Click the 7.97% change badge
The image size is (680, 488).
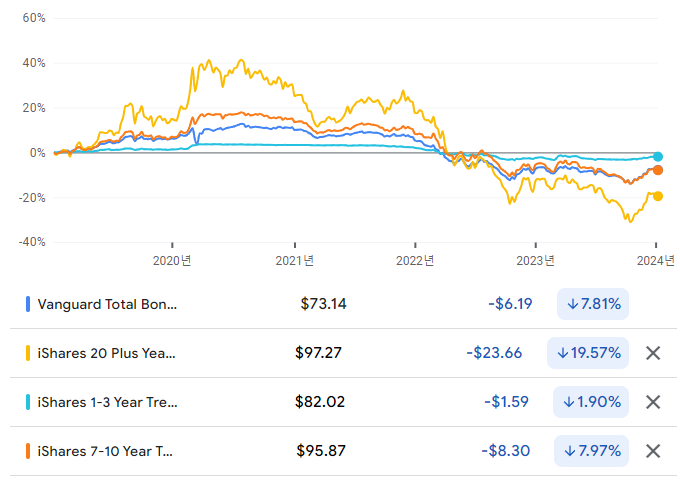click(x=592, y=451)
